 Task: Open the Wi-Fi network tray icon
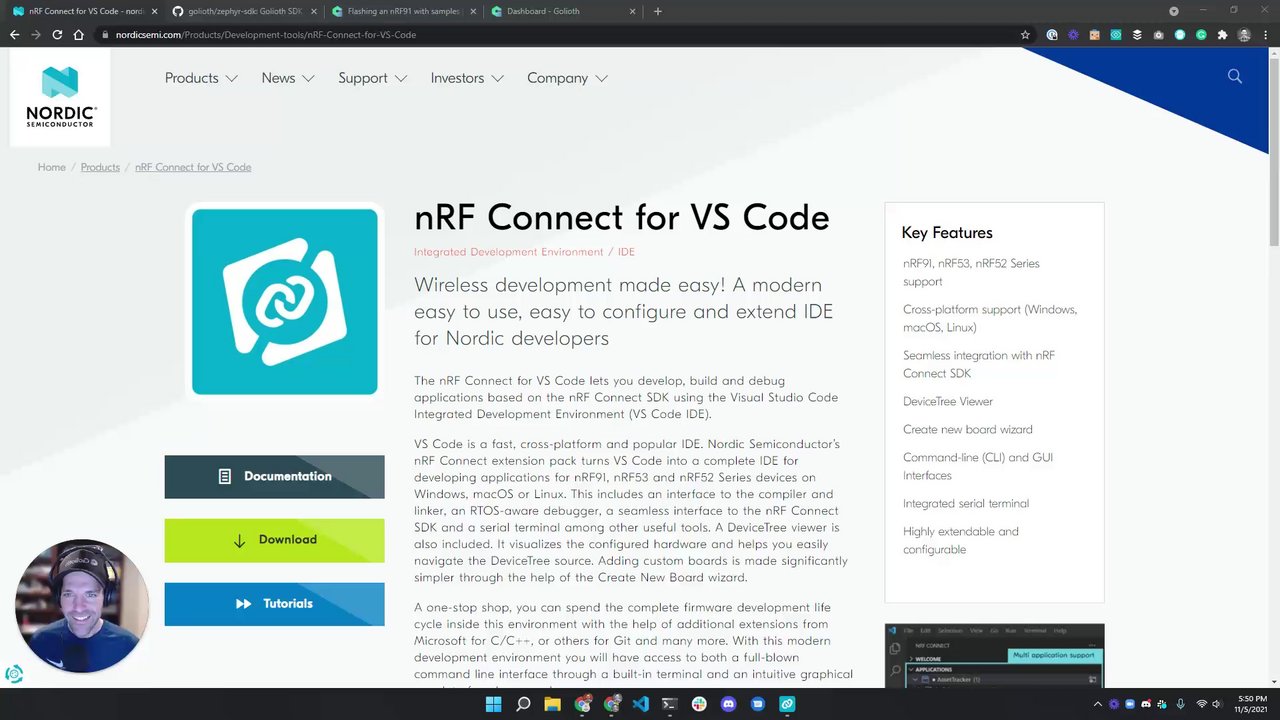[x=1202, y=704]
